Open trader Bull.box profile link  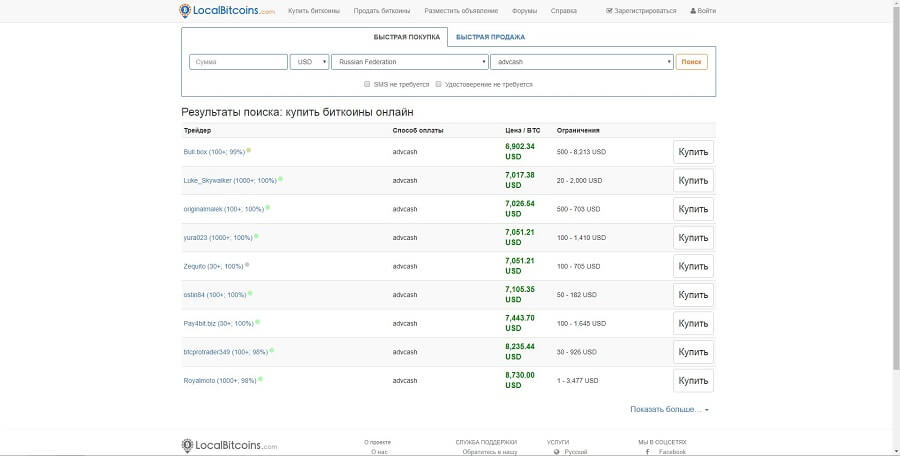click(214, 152)
